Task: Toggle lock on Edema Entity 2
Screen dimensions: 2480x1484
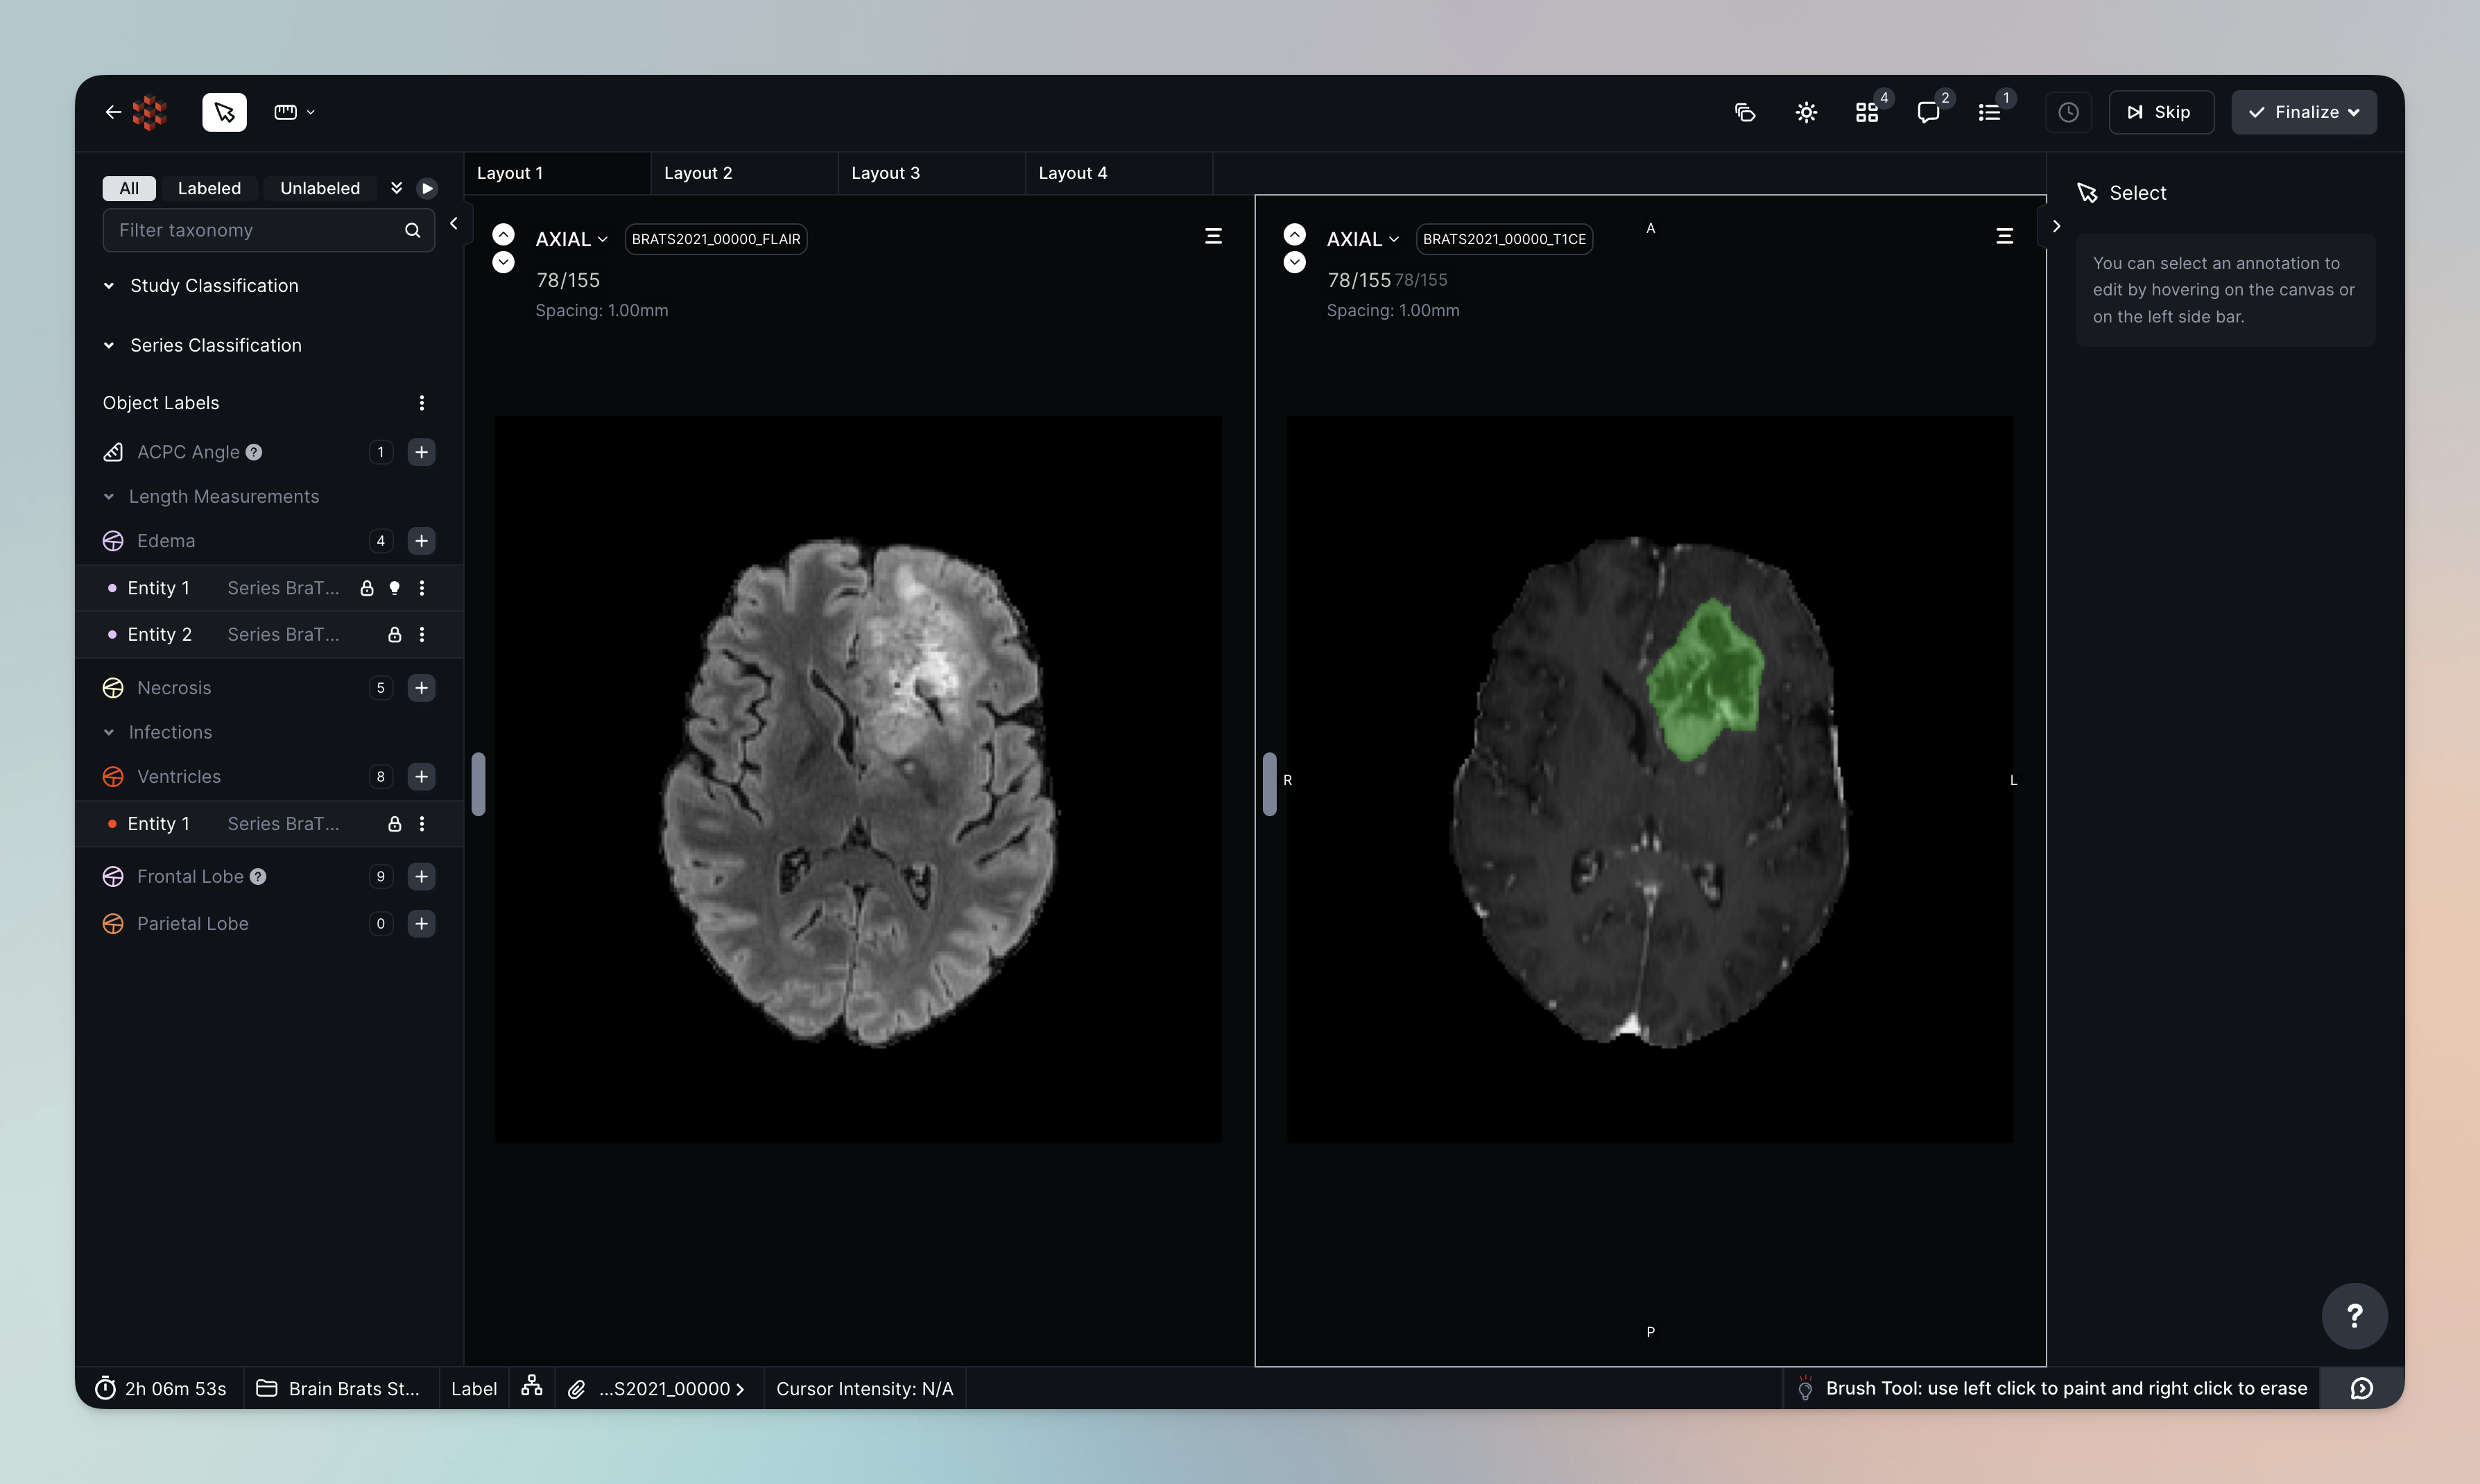Action: [395, 635]
